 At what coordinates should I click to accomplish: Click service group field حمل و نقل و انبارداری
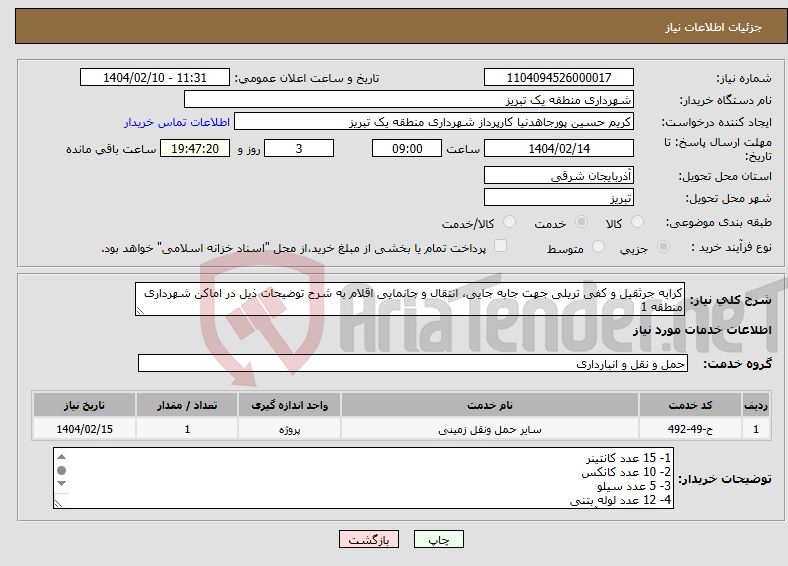tap(413, 363)
